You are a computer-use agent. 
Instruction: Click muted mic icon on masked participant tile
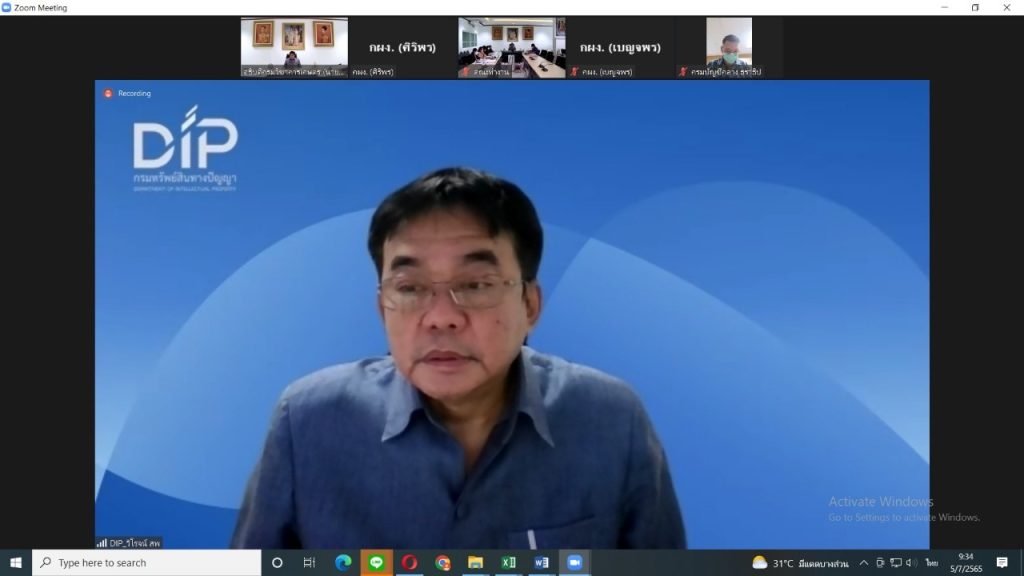coord(683,72)
